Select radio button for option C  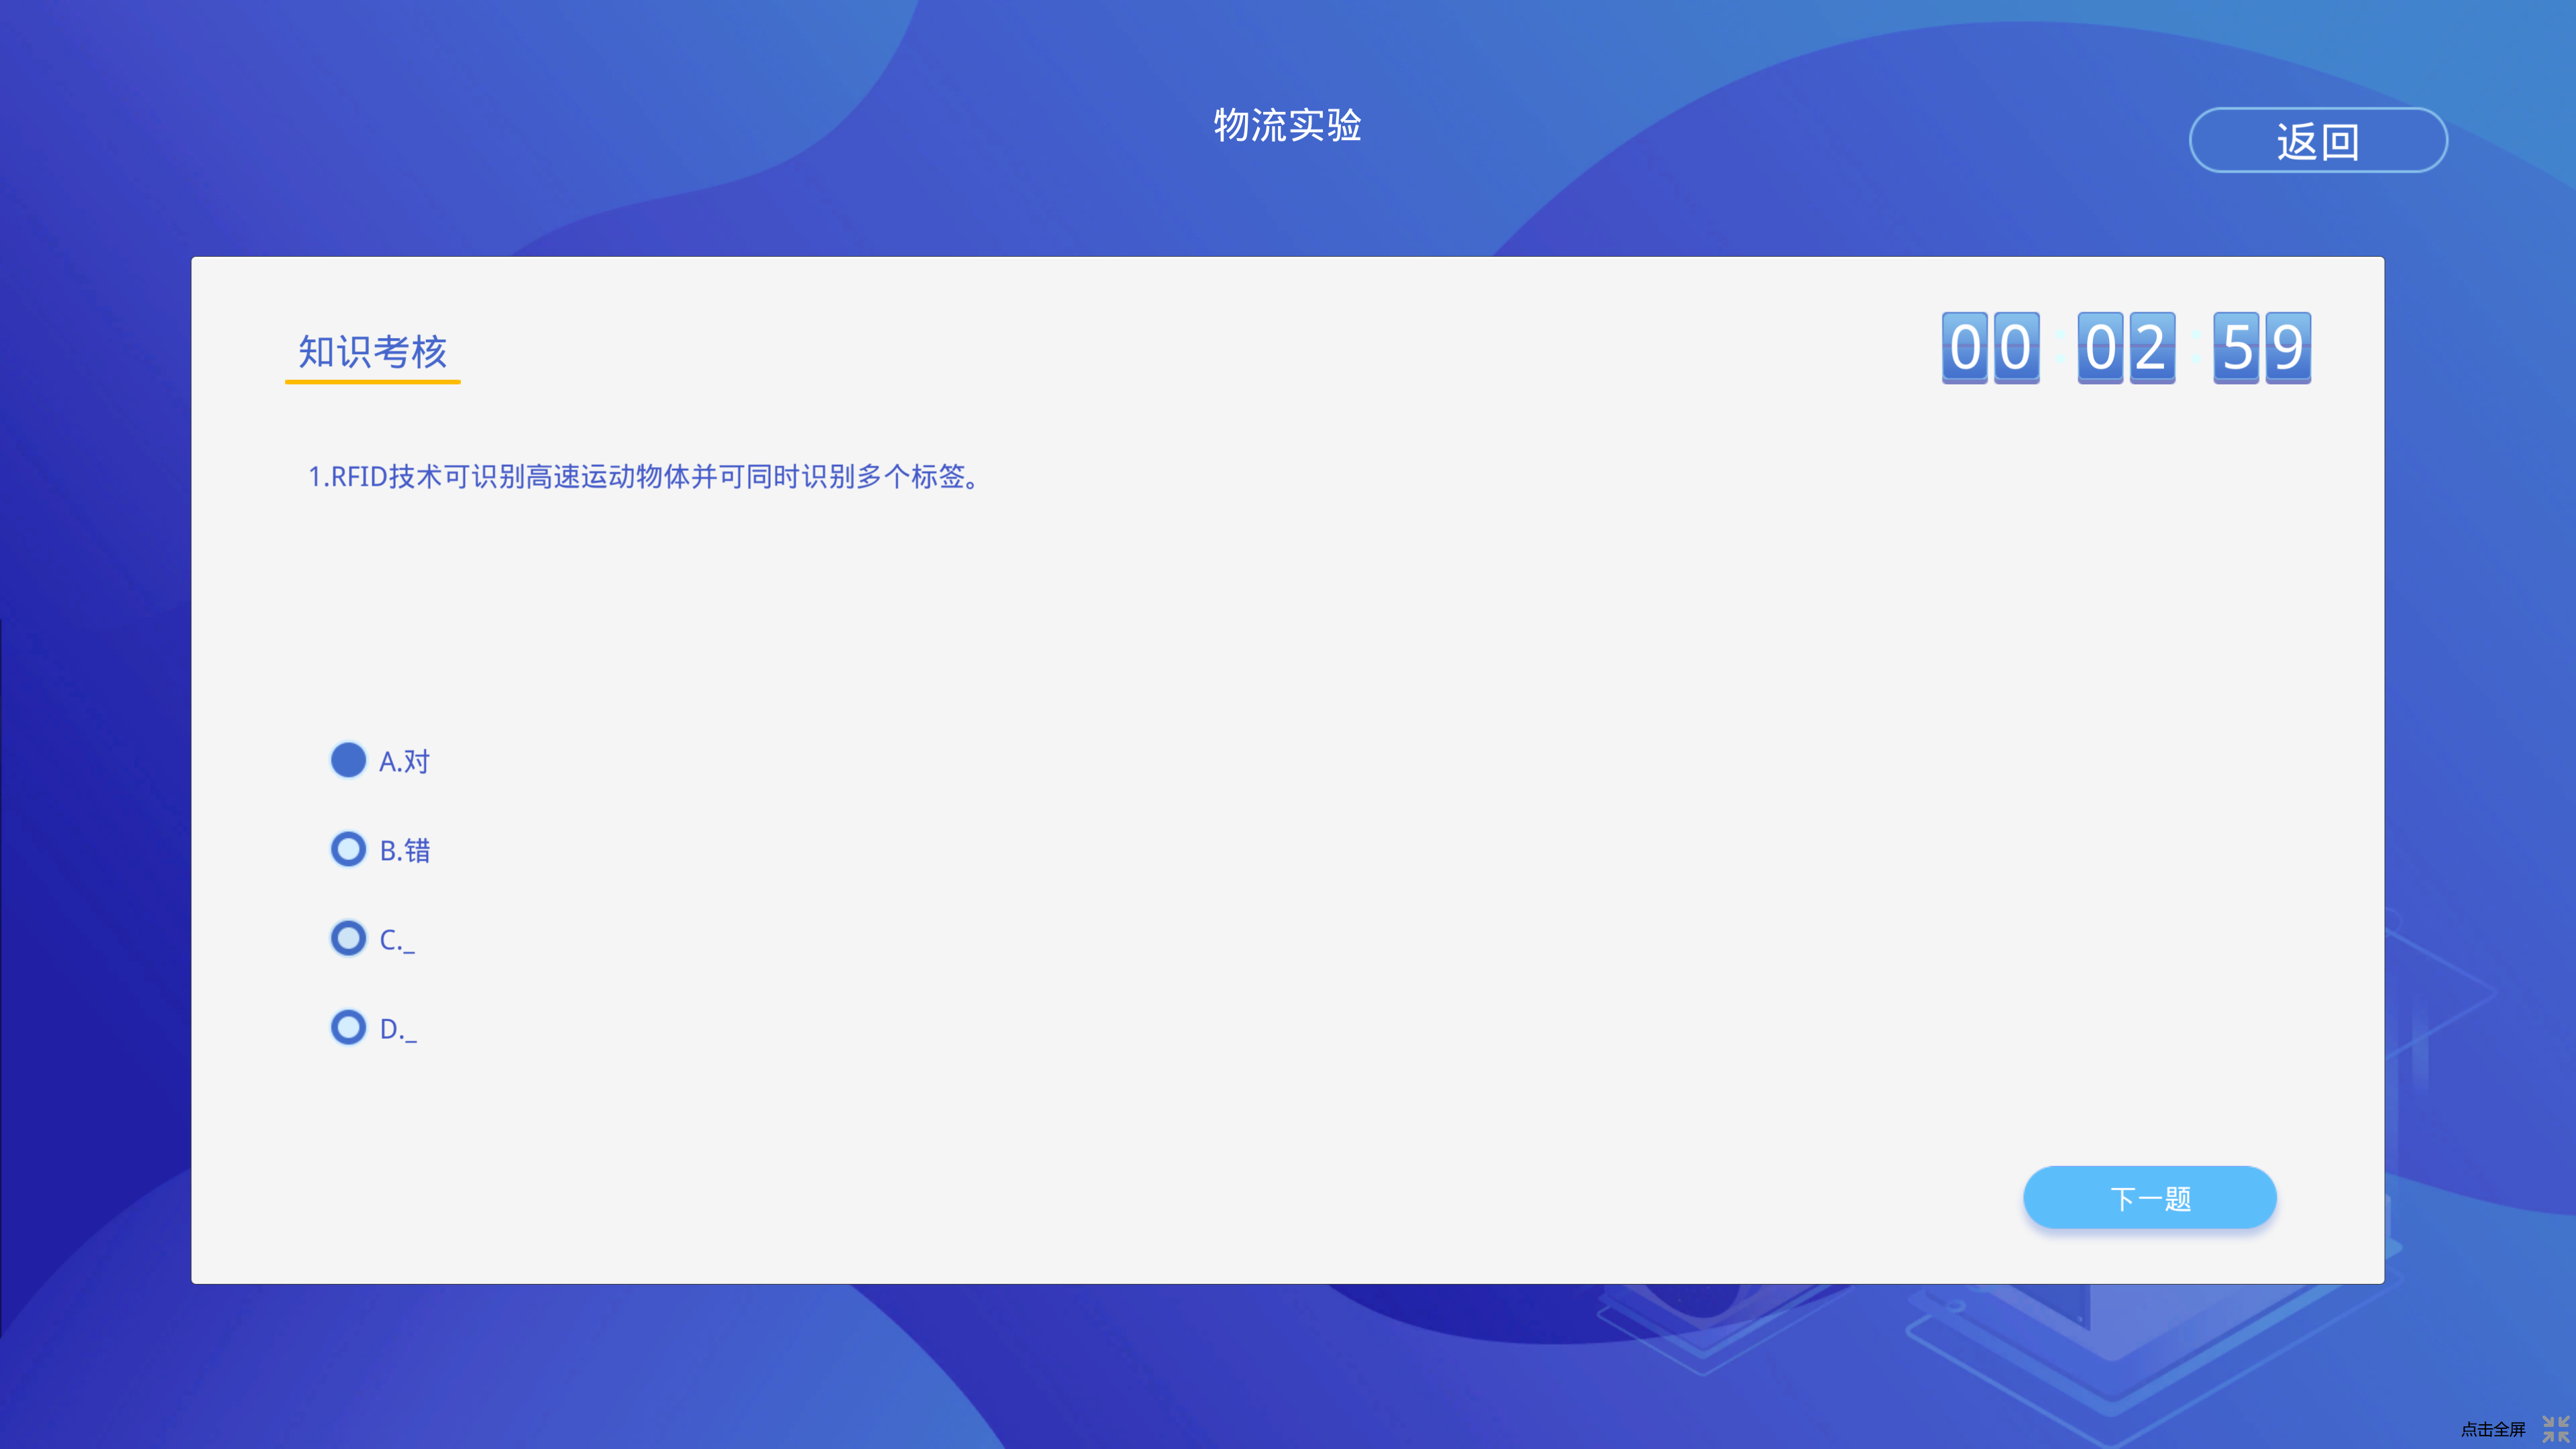[348, 938]
